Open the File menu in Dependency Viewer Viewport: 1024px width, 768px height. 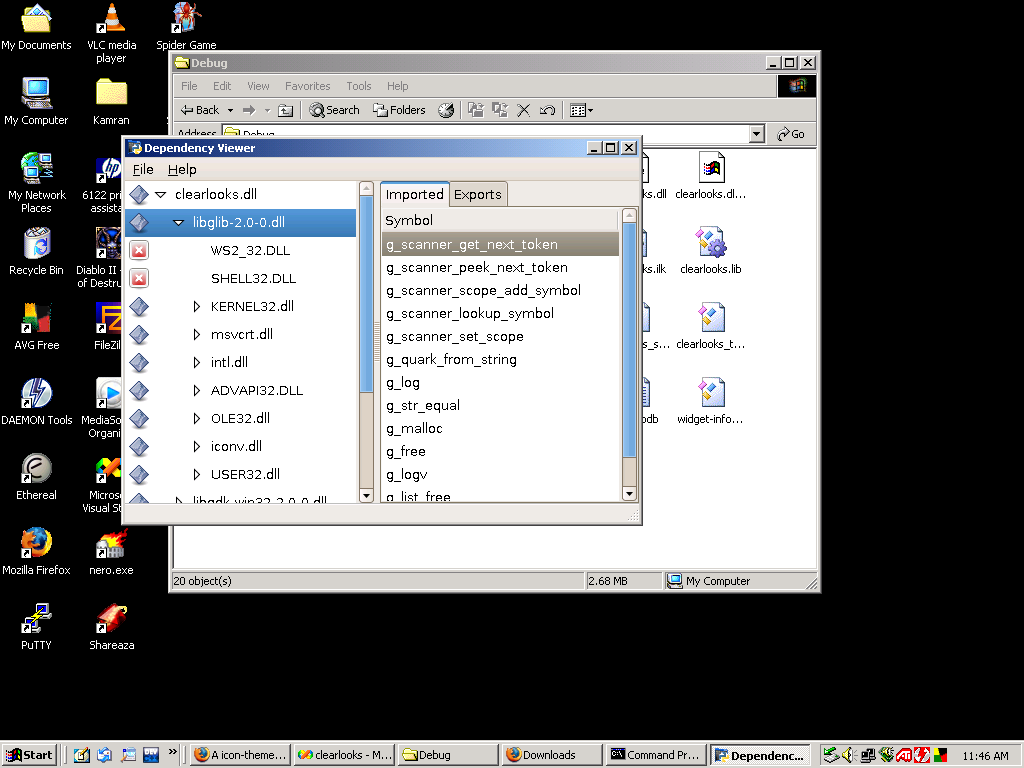(143, 170)
